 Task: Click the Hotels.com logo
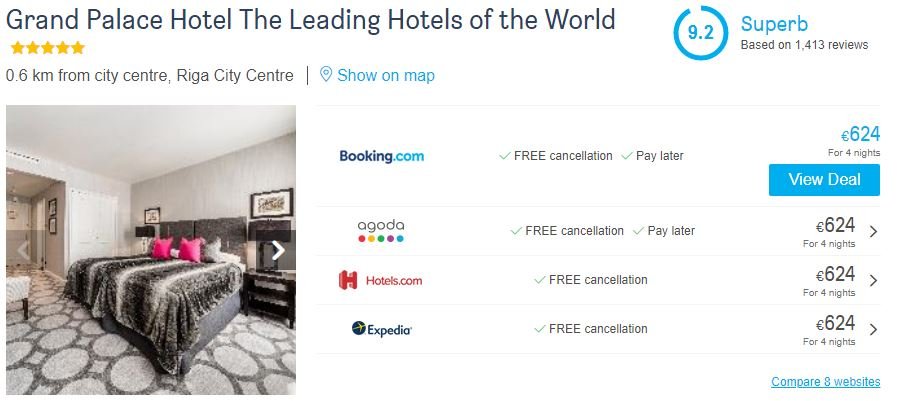[x=380, y=280]
